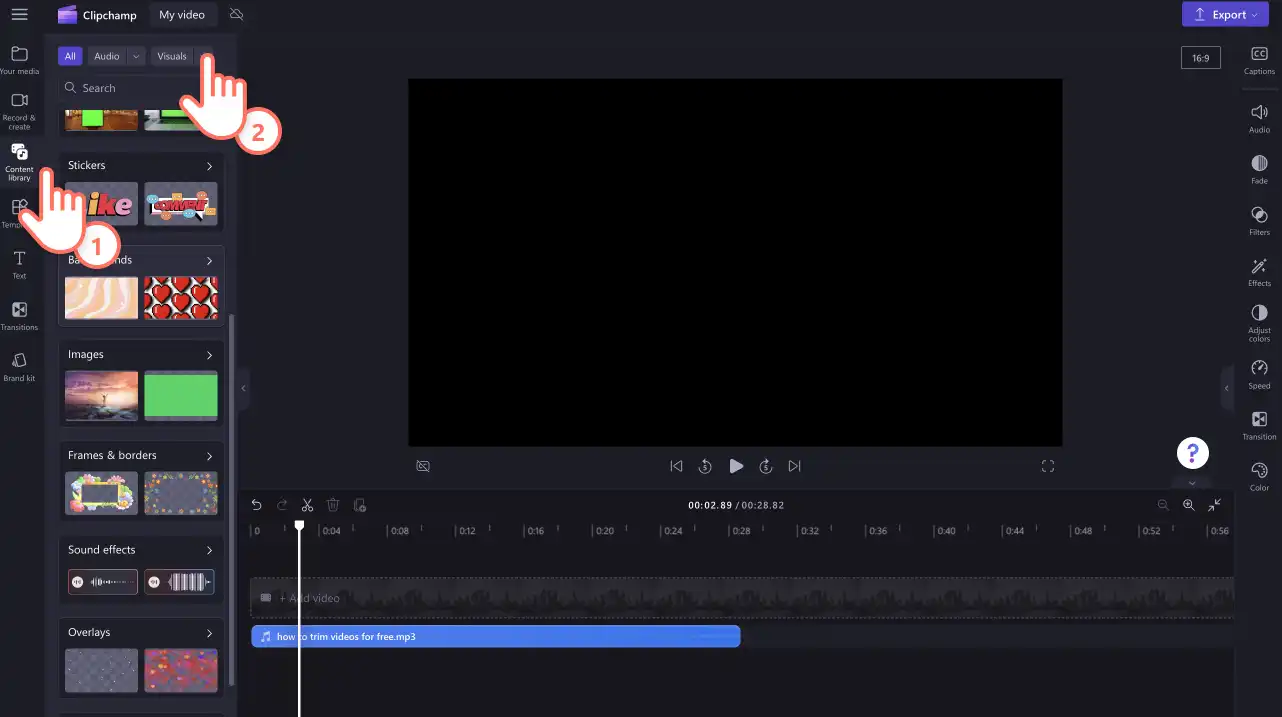Click the timeline zoom in icon

coord(1188,505)
